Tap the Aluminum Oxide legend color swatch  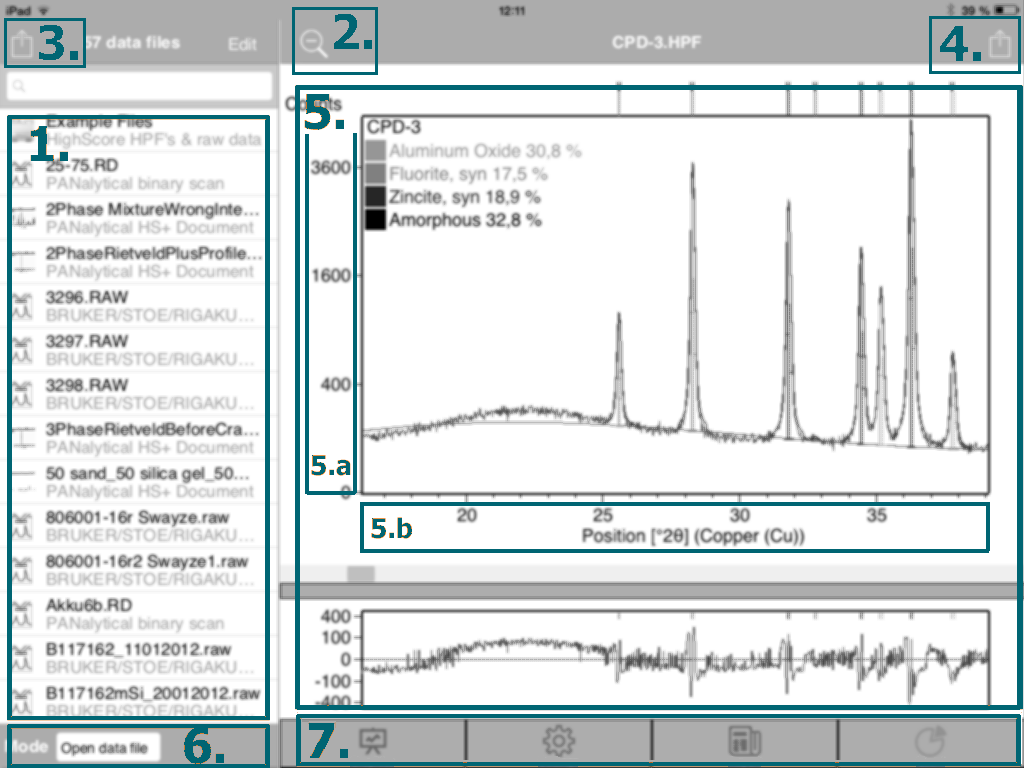tap(376, 151)
